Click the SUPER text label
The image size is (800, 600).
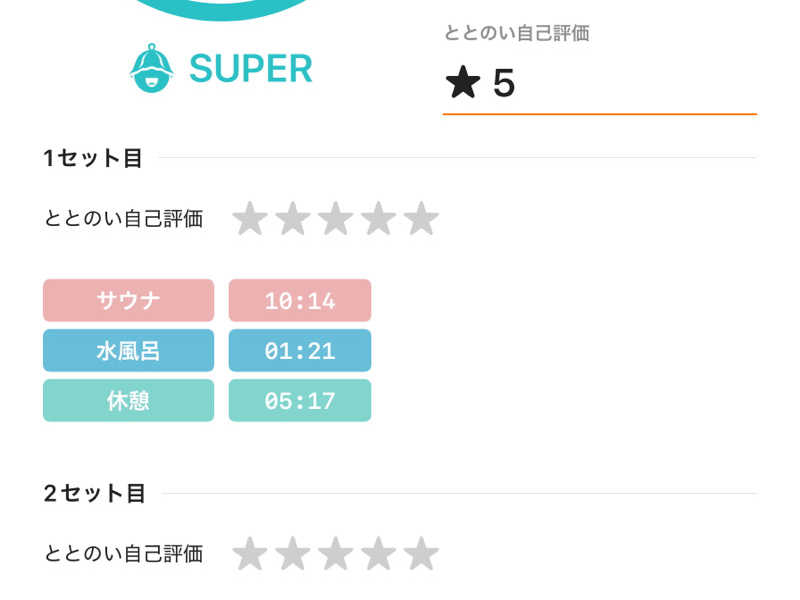(x=251, y=68)
